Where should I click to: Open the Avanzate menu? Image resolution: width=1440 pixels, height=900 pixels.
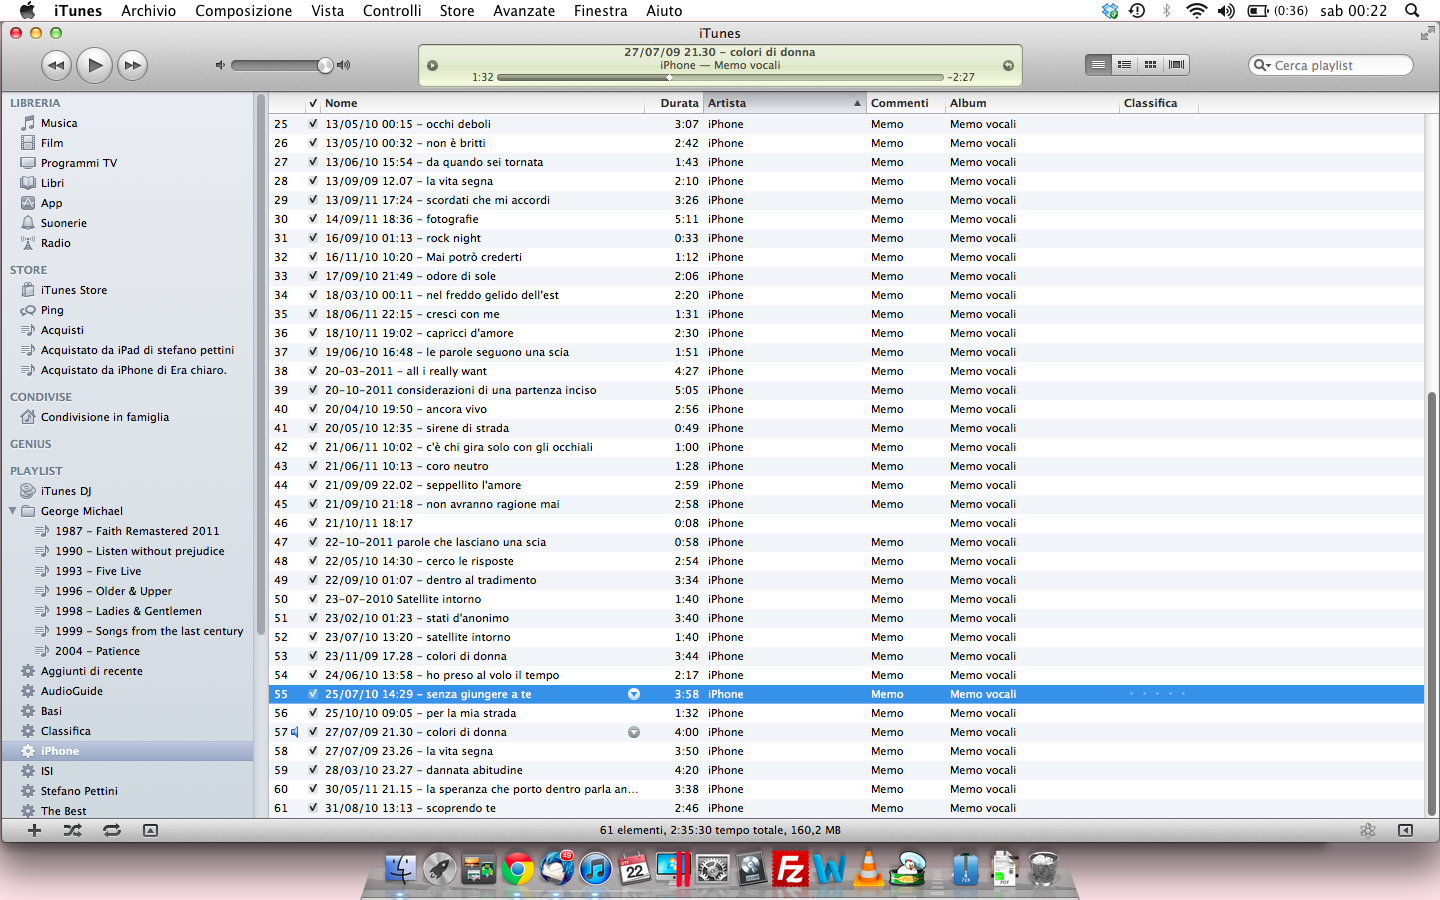(524, 11)
